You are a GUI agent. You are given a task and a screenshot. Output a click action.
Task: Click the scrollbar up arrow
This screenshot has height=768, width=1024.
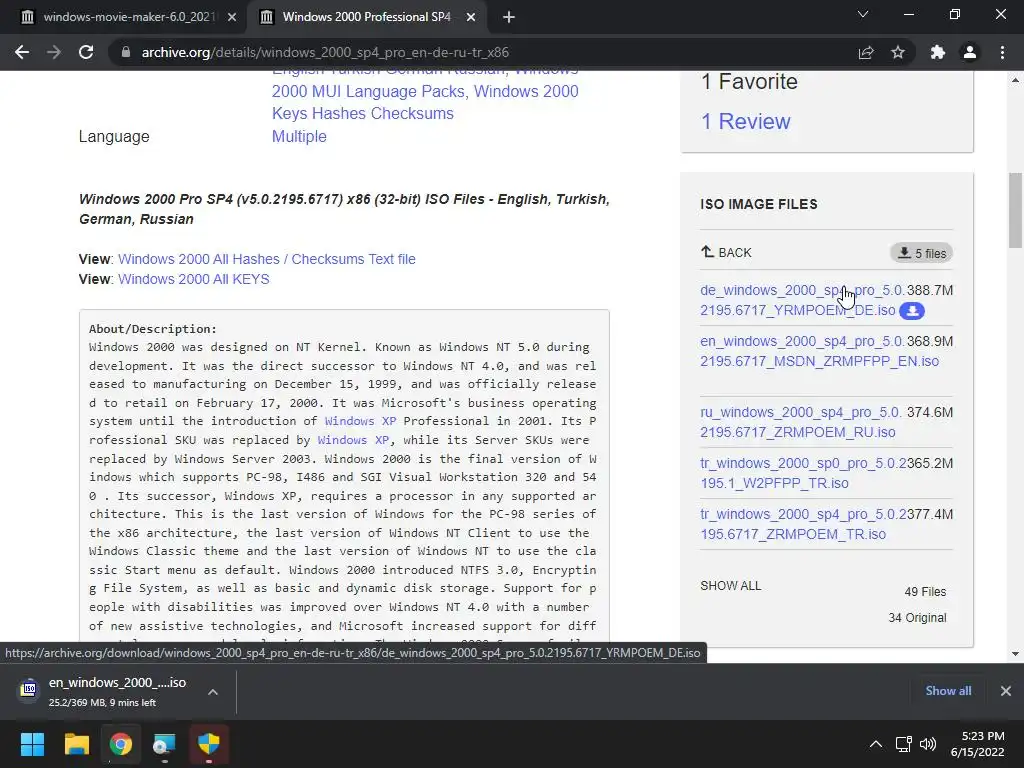point(1015,80)
